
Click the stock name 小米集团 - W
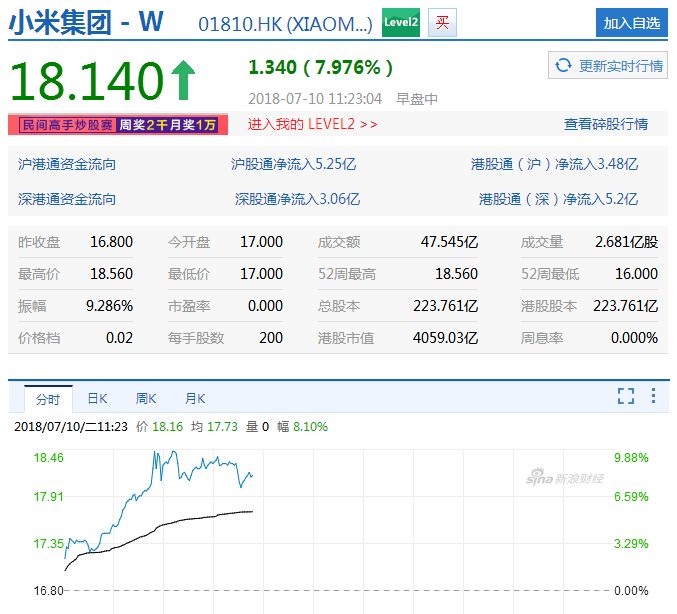click(x=86, y=22)
